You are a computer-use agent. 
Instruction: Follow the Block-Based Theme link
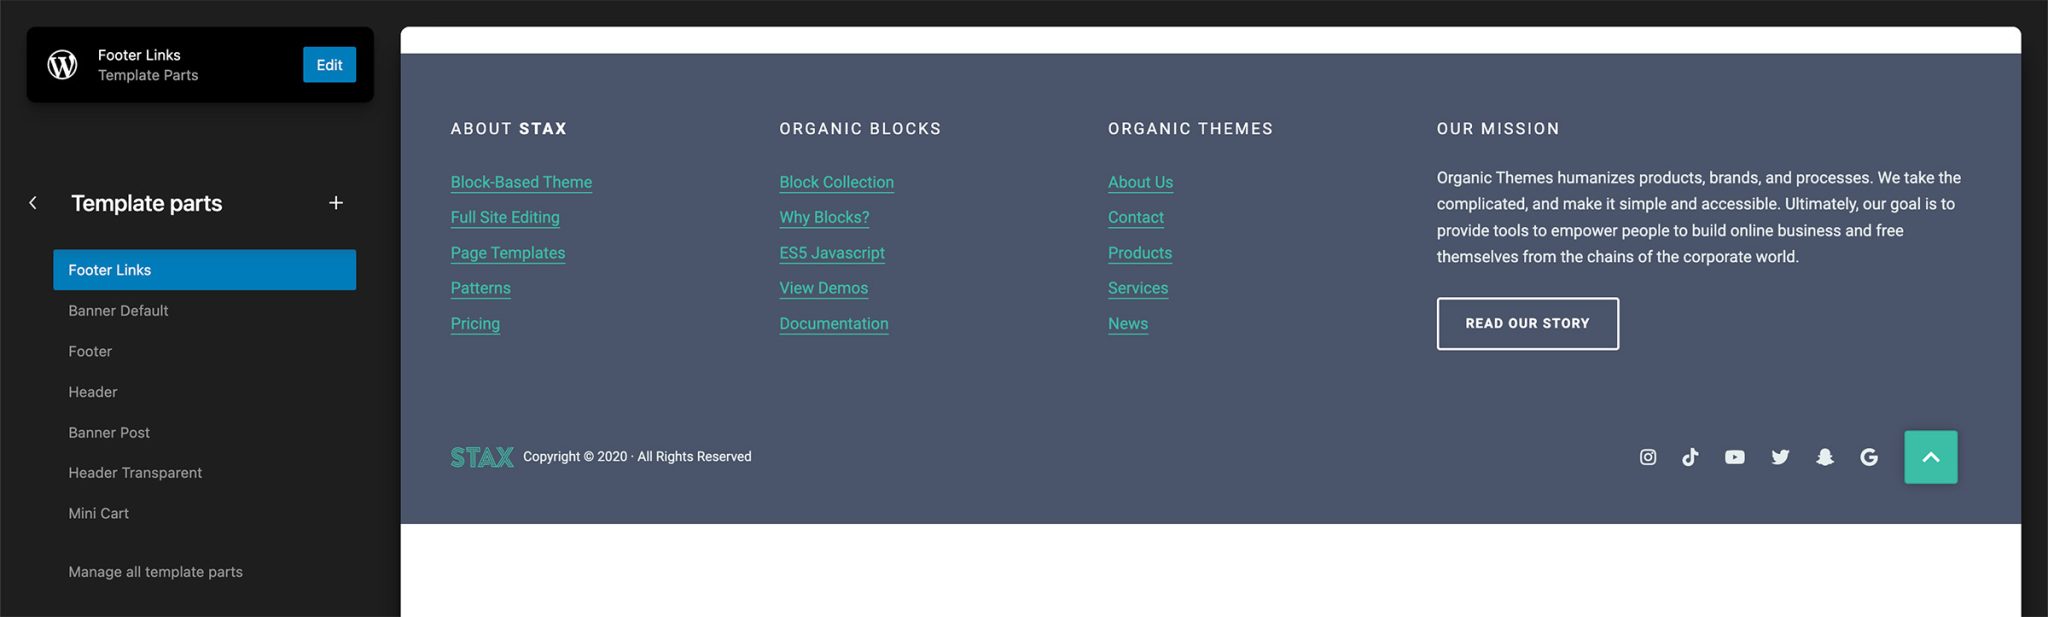[521, 182]
